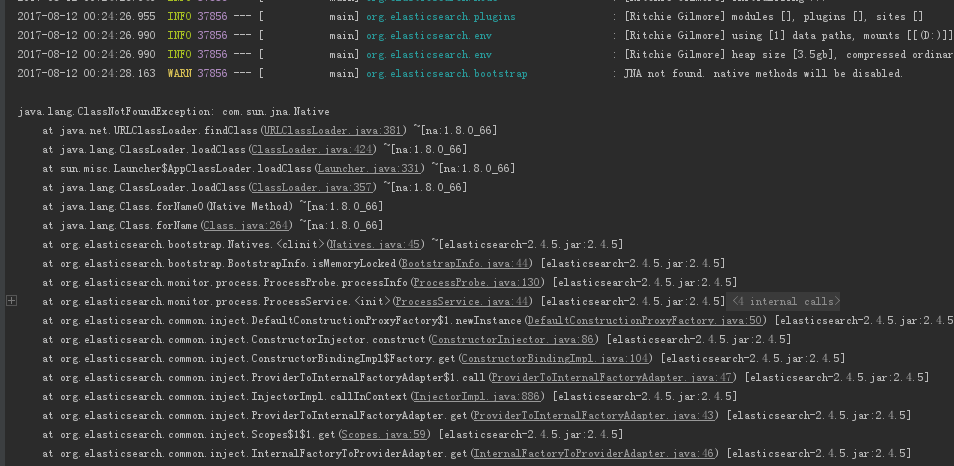954x466 pixels.
Task: Open ClassLoader.java:357 link
Action: (314, 187)
